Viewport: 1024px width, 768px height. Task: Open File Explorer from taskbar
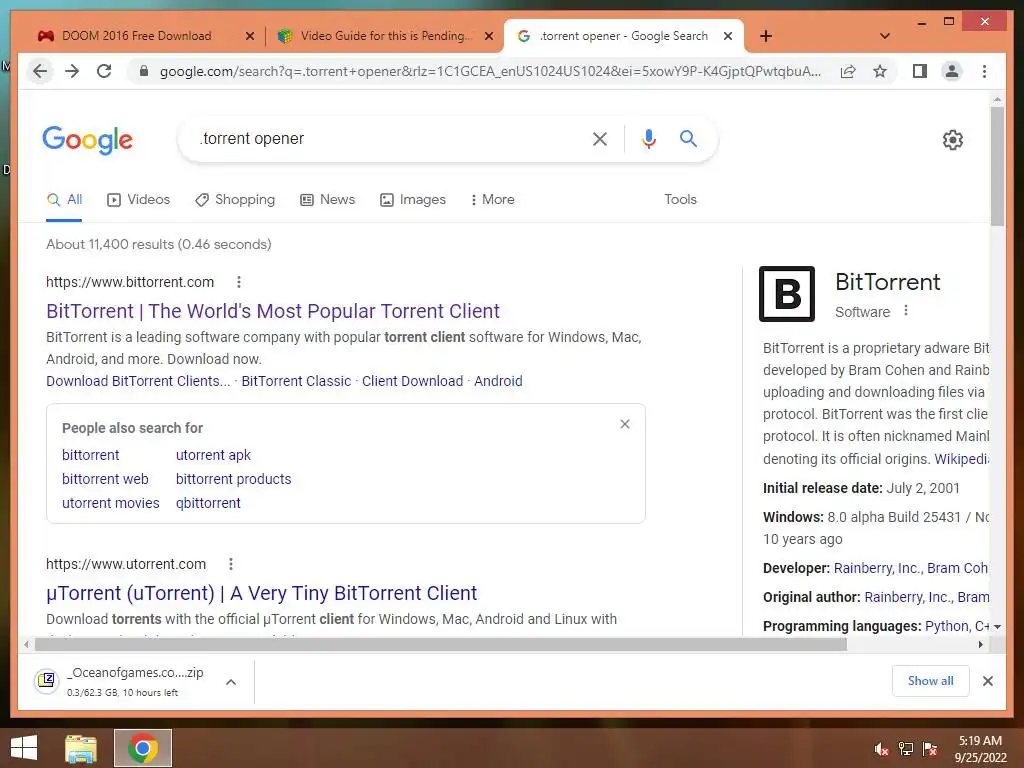tap(81, 748)
